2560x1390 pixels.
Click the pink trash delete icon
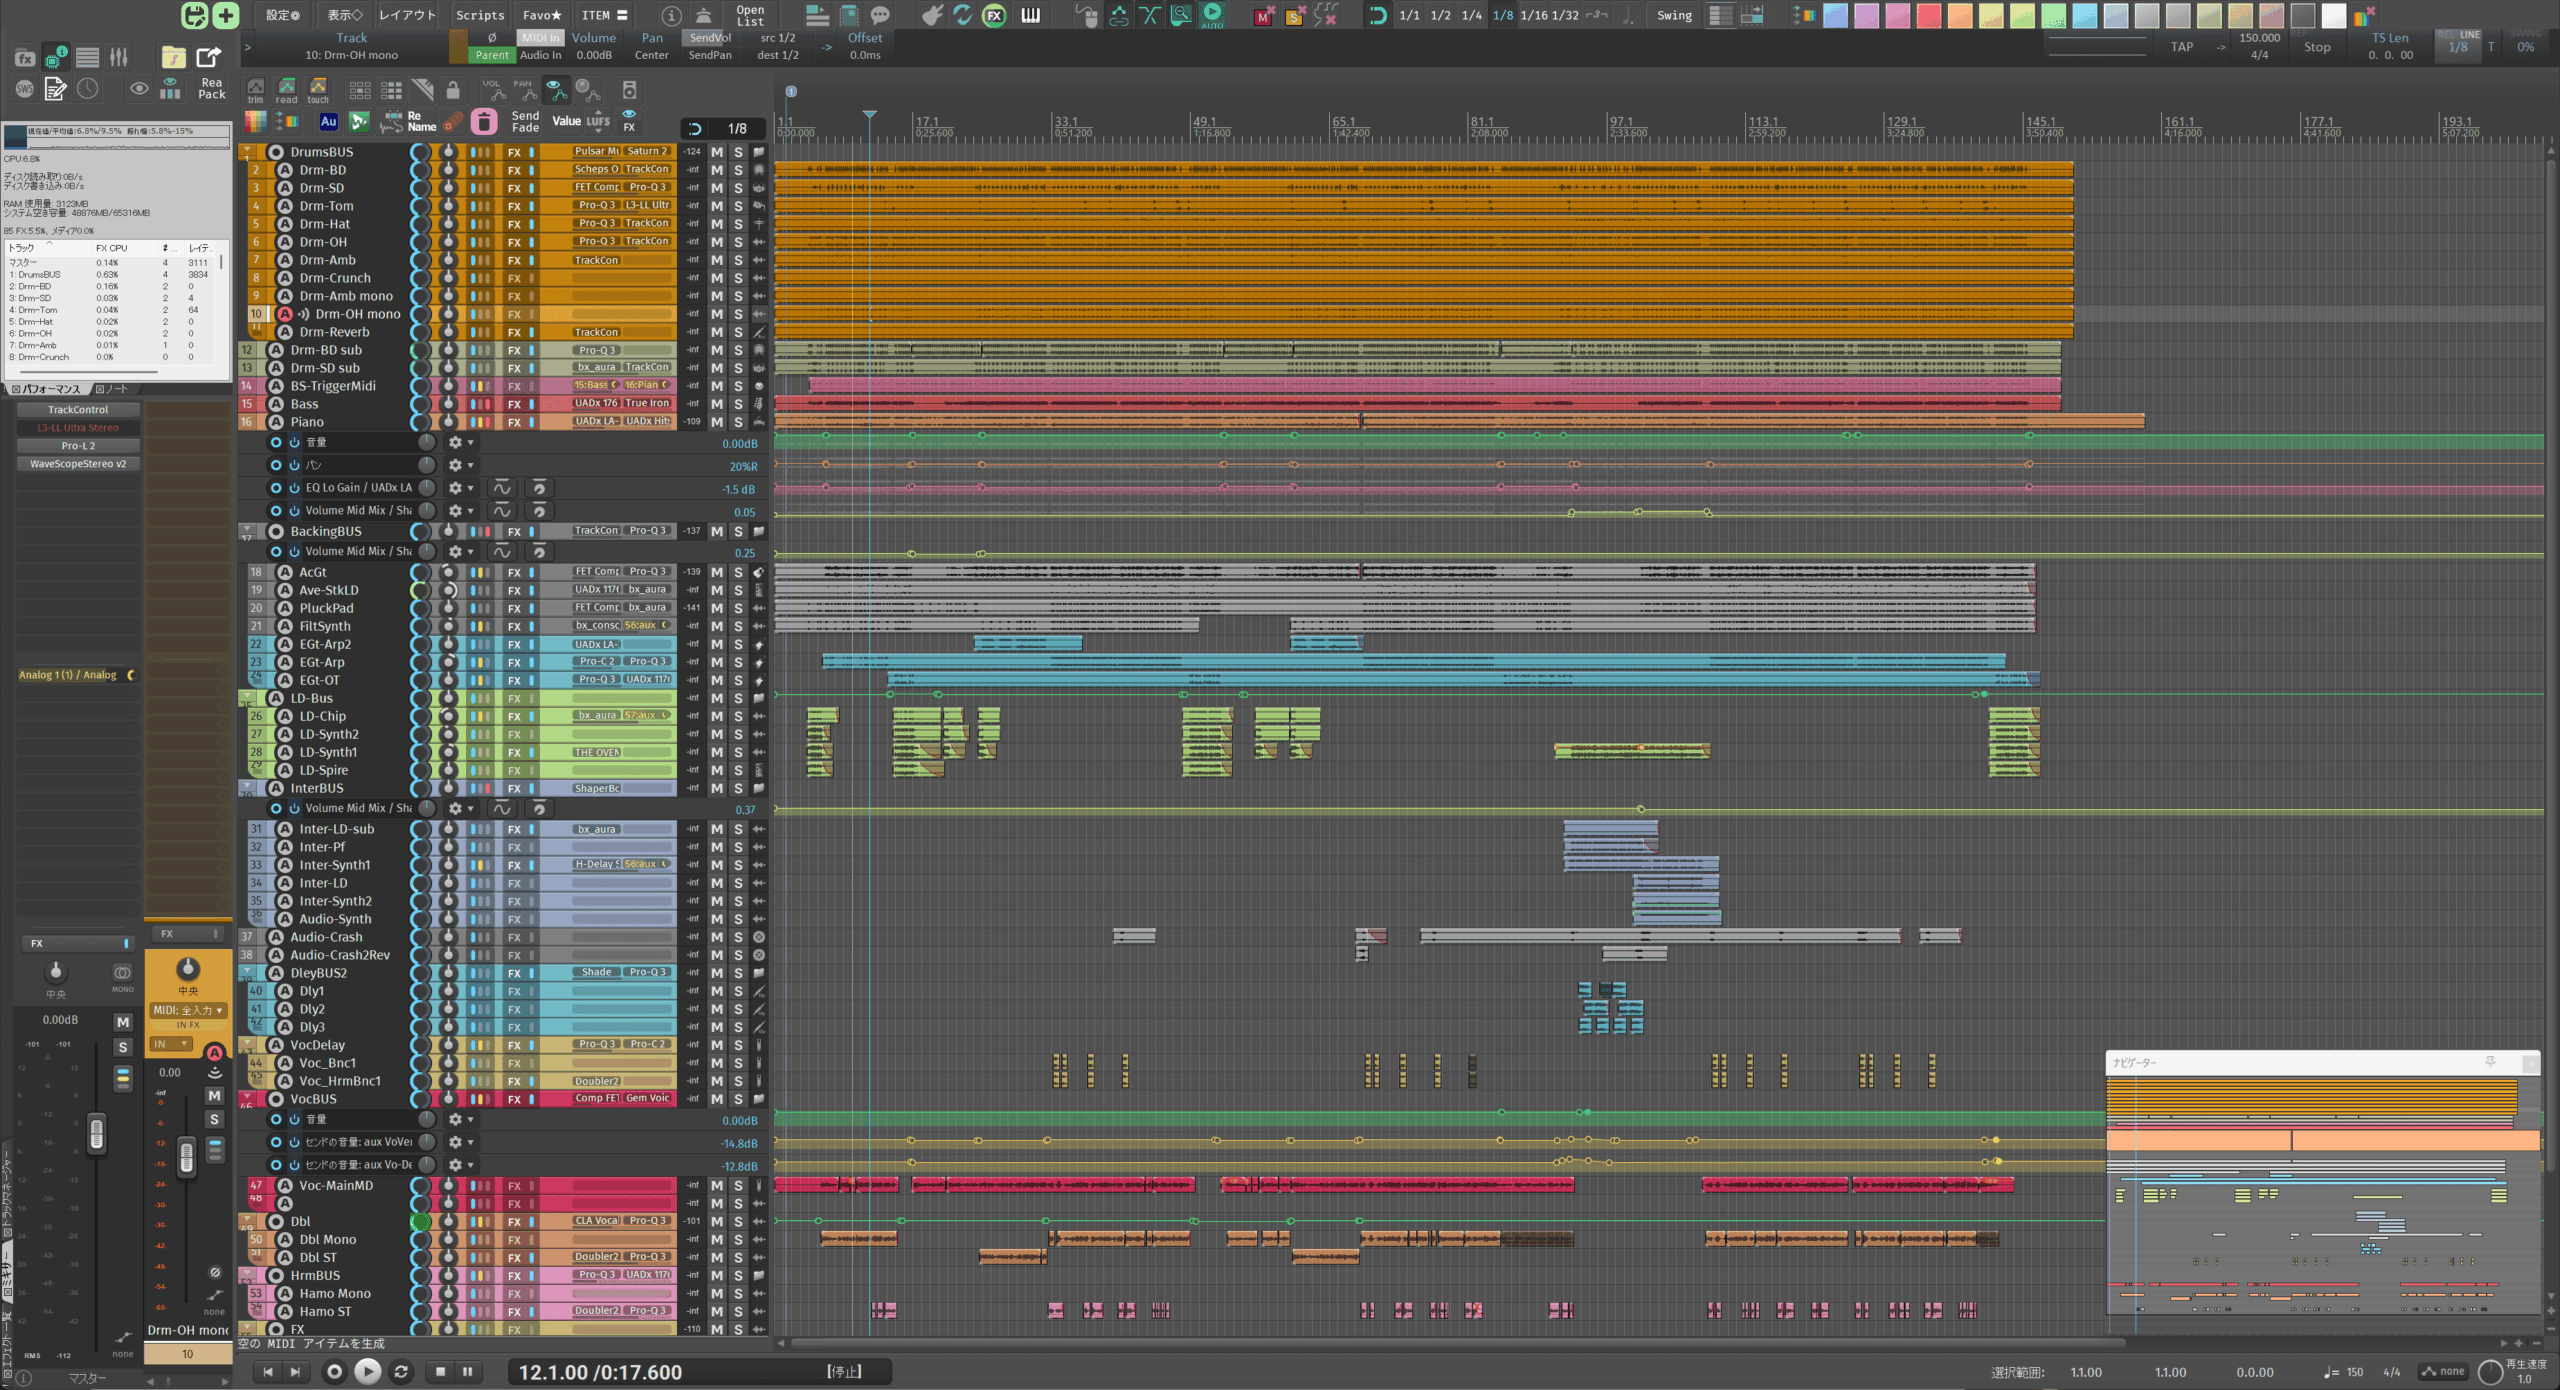point(484,122)
